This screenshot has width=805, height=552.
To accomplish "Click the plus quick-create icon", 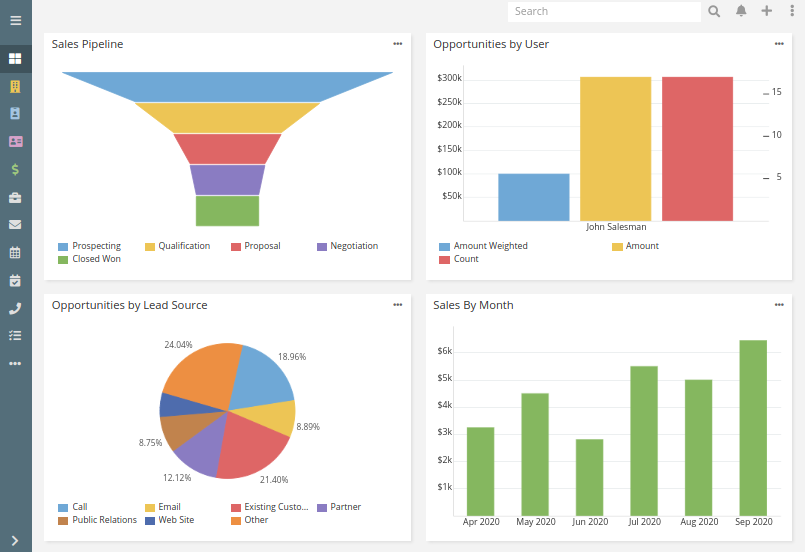I will point(766,11).
